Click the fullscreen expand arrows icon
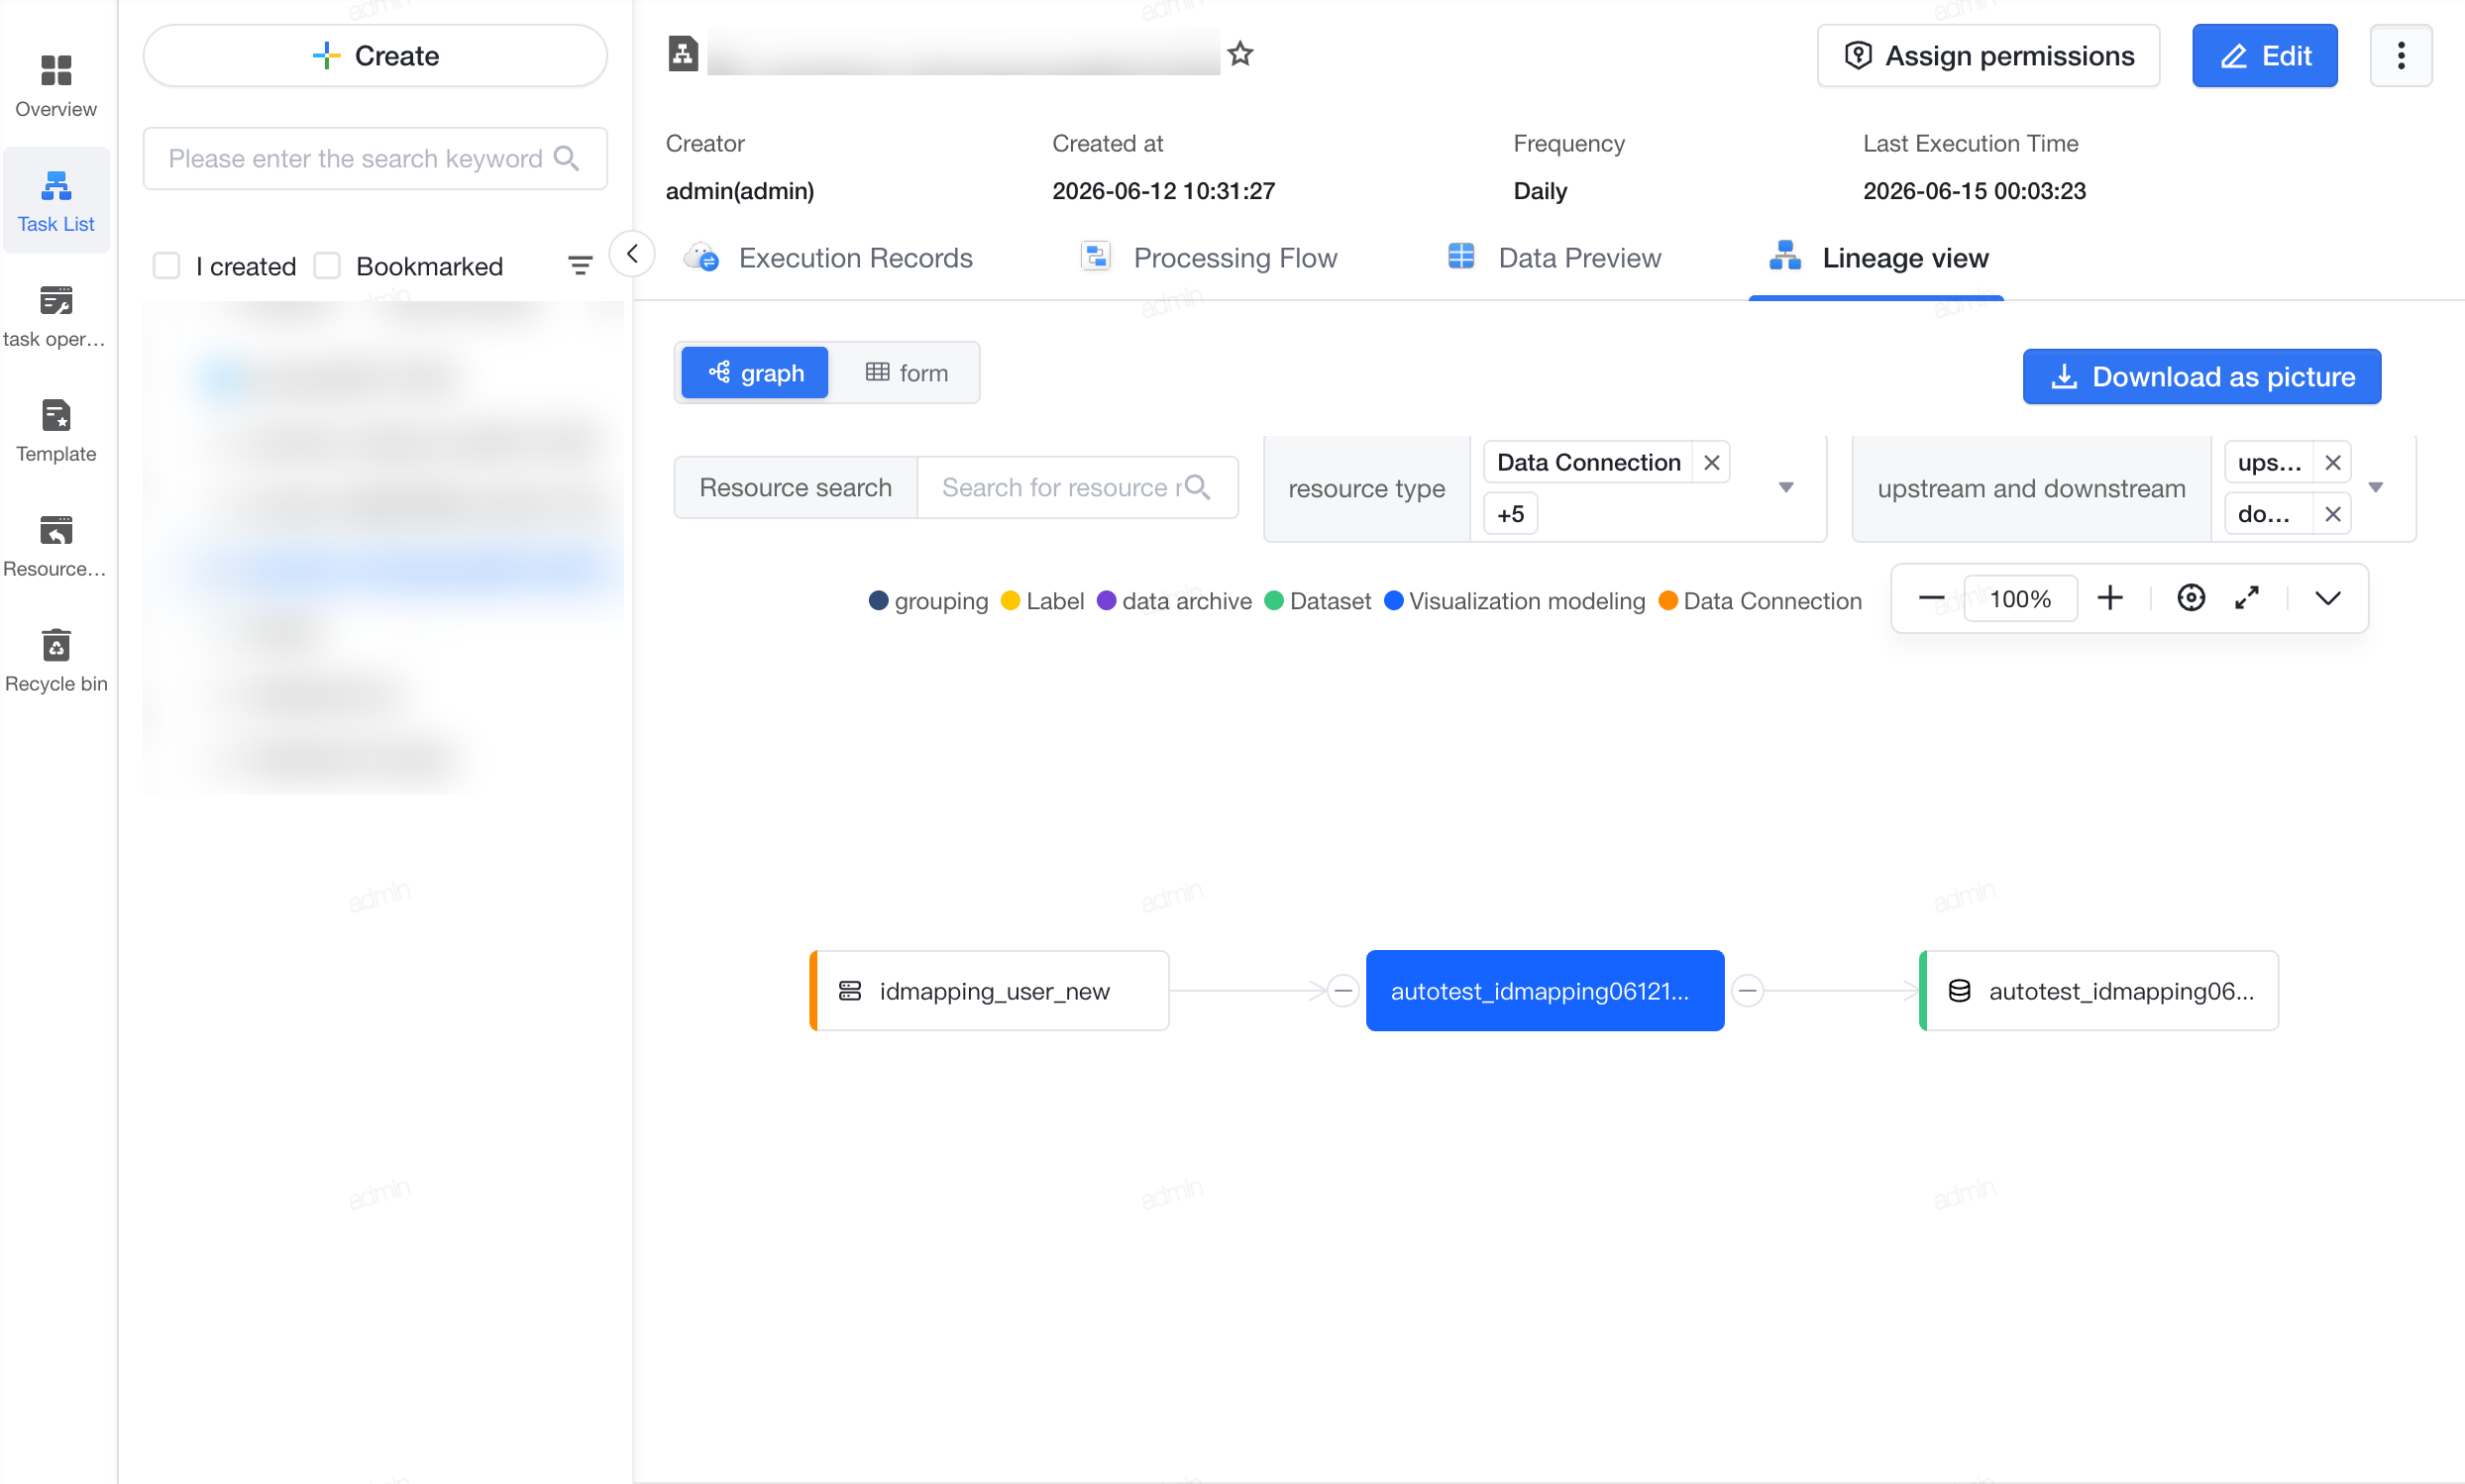2465x1484 pixels. click(x=2247, y=598)
